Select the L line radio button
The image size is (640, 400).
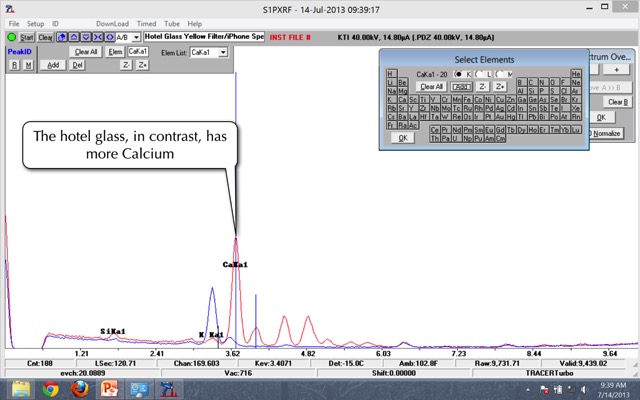[x=480, y=74]
